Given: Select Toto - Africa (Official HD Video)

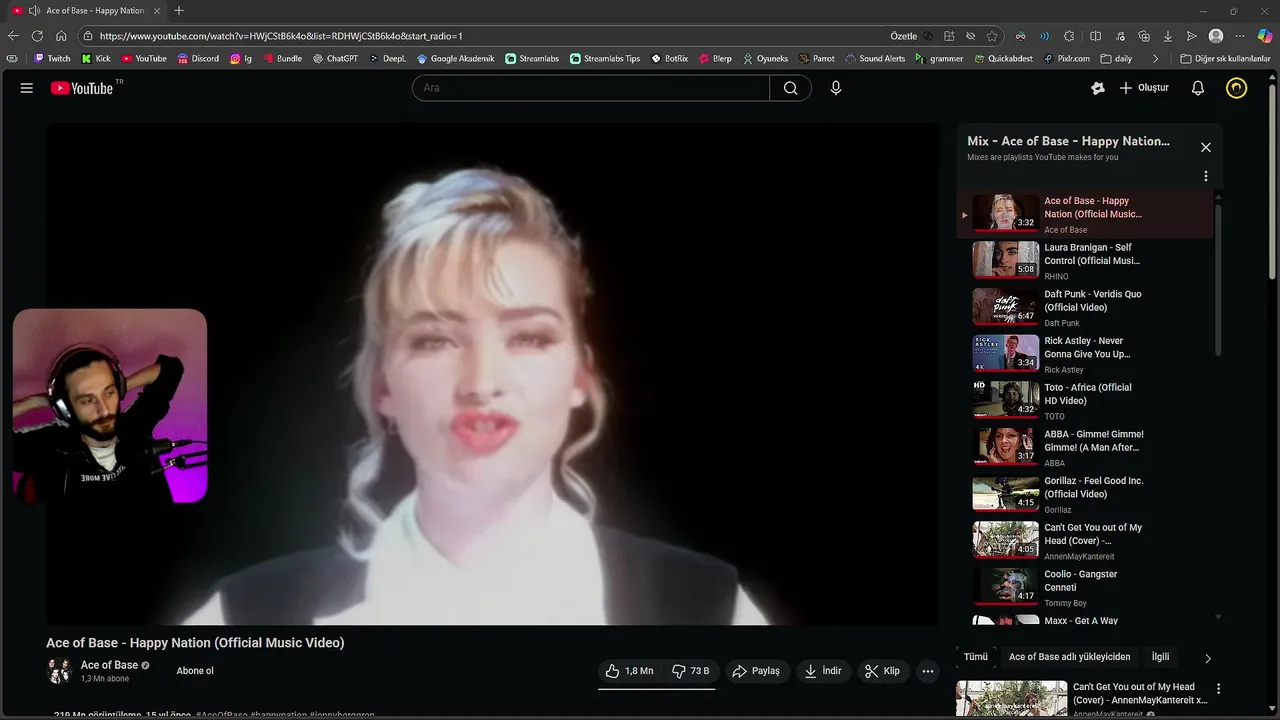Looking at the screenshot, I should coord(1085,401).
